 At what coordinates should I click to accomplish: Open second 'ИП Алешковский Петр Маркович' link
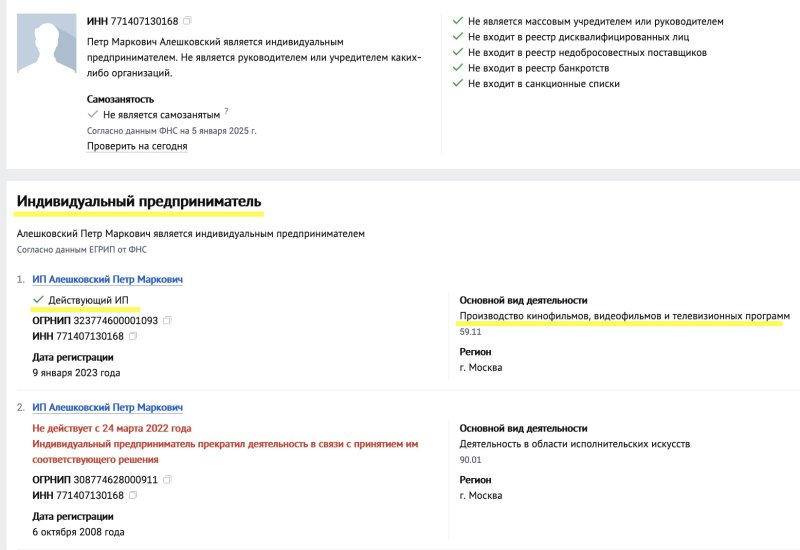pyautogui.click(x=107, y=407)
